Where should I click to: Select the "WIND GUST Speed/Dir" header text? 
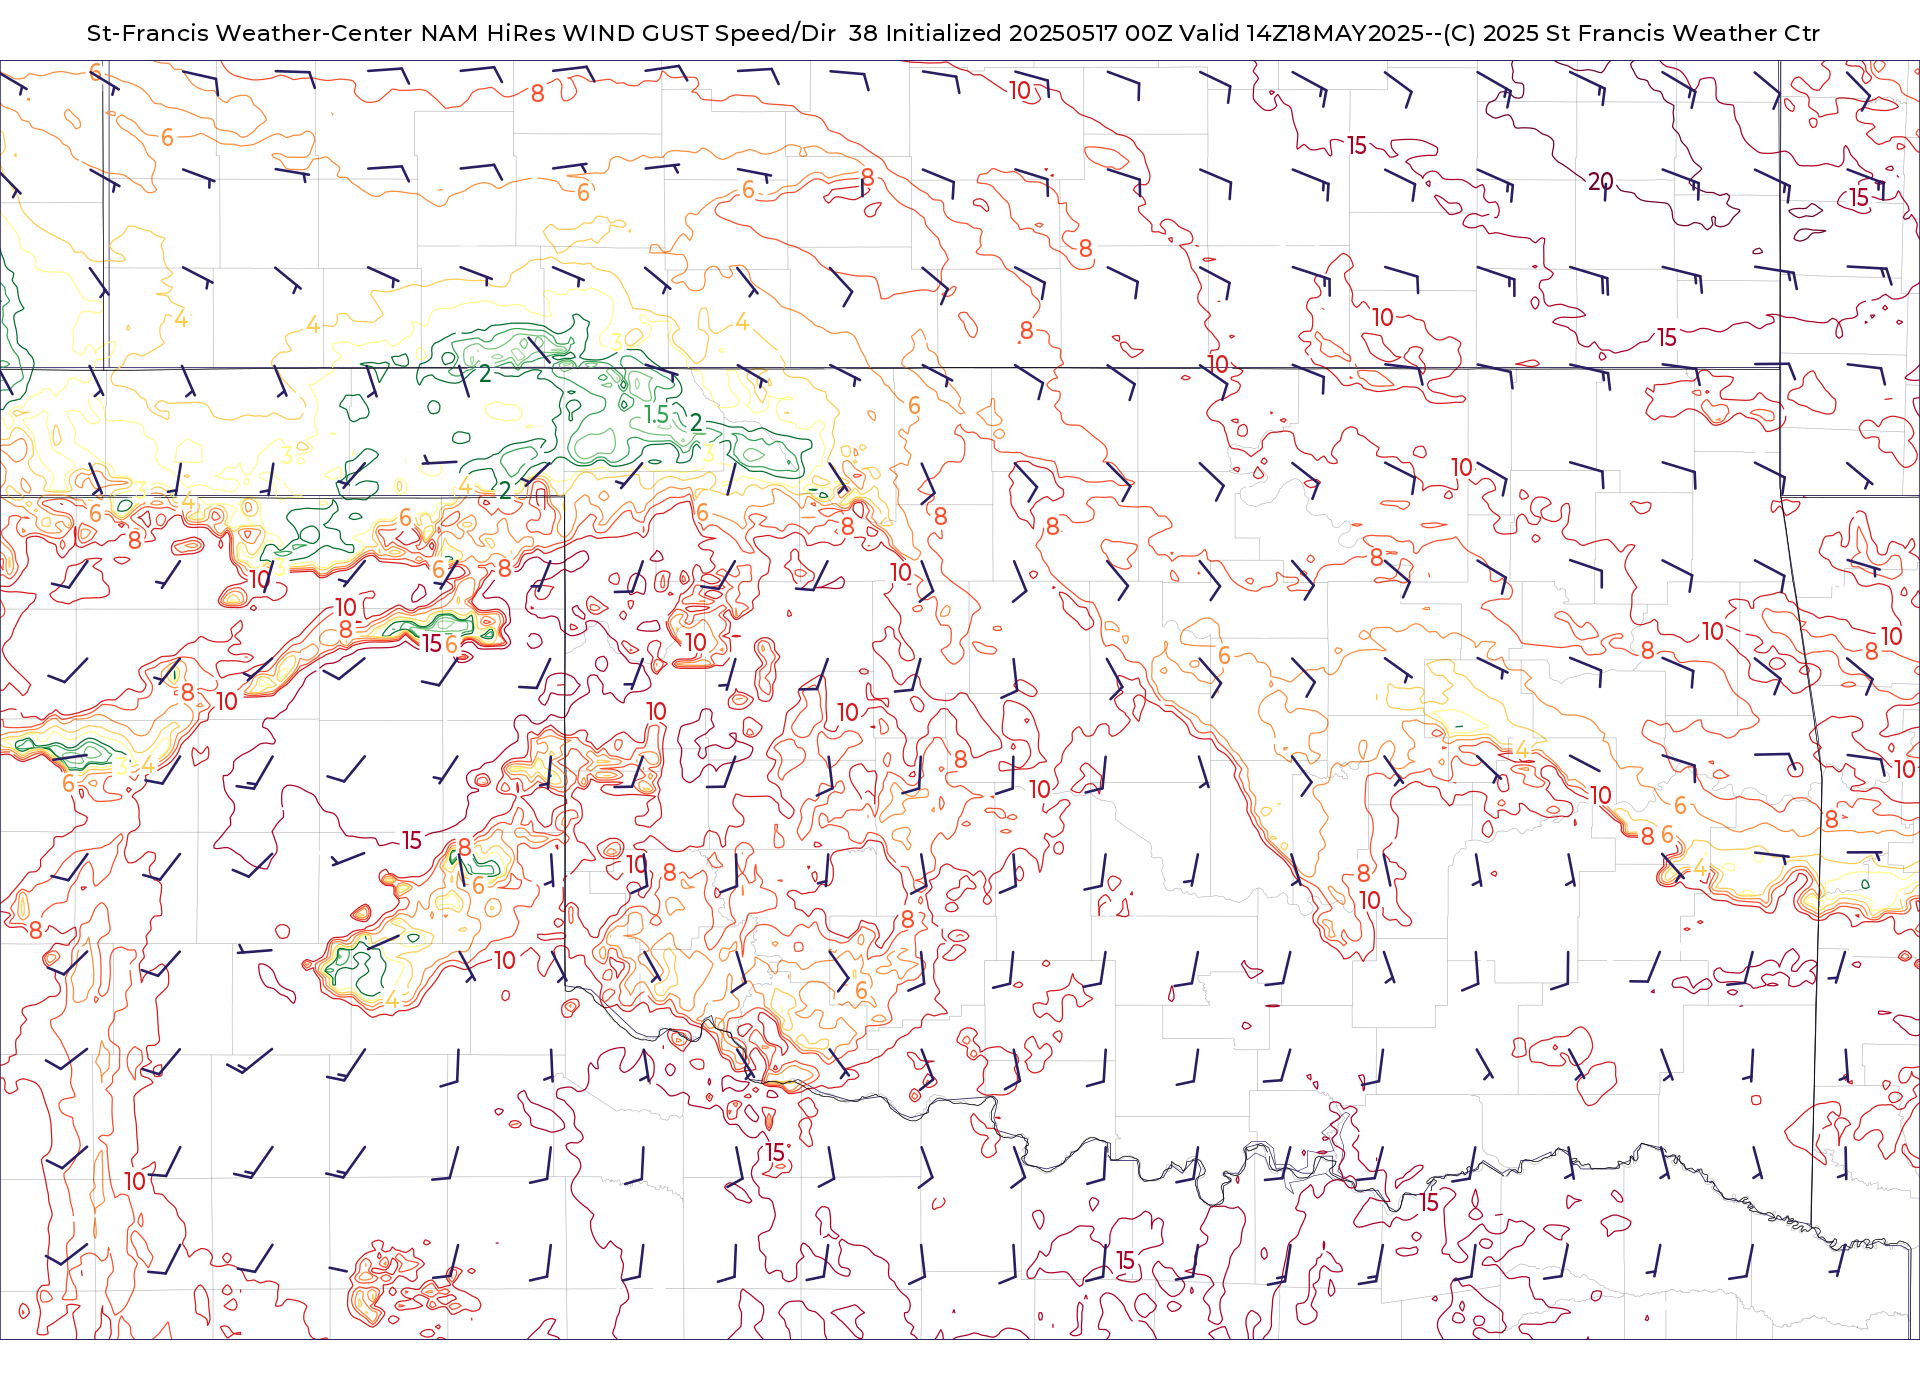(x=700, y=33)
